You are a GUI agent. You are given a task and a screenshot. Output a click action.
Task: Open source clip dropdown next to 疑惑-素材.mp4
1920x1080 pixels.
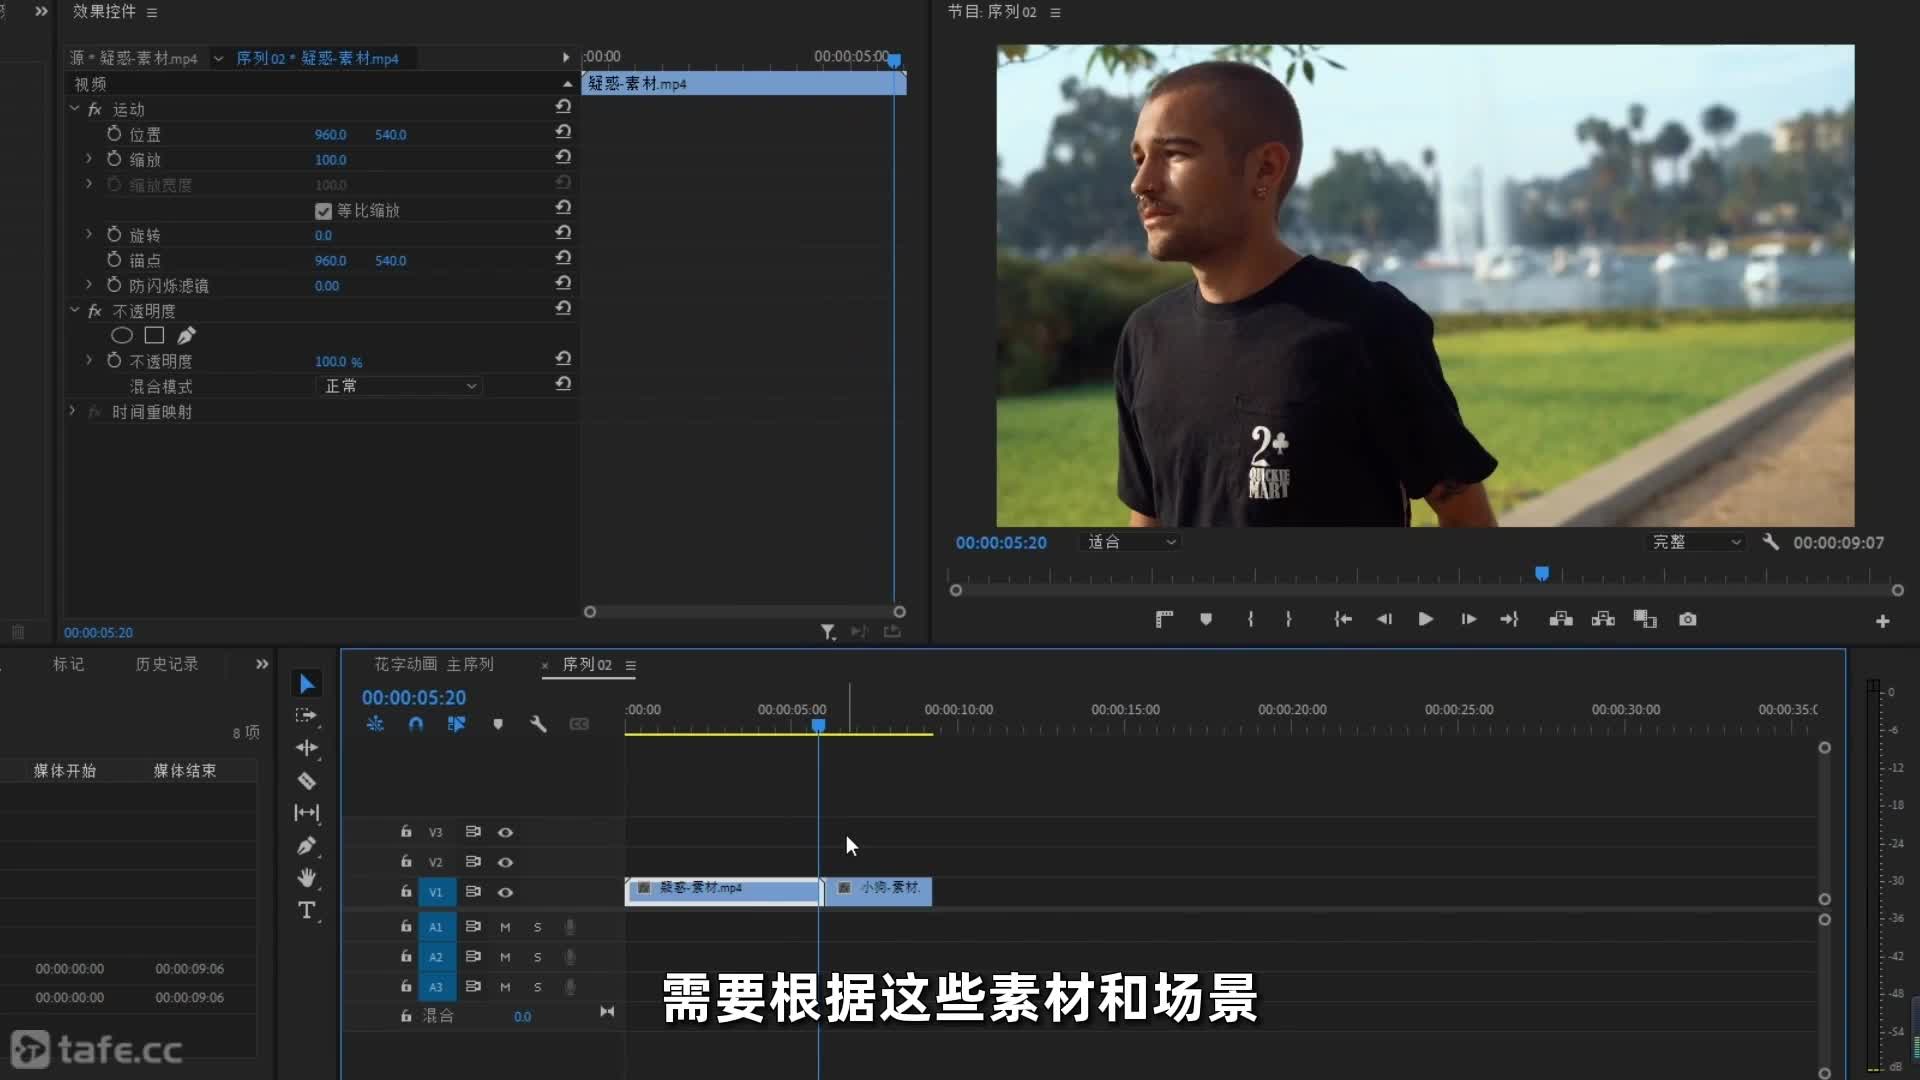(x=218, y=59)
